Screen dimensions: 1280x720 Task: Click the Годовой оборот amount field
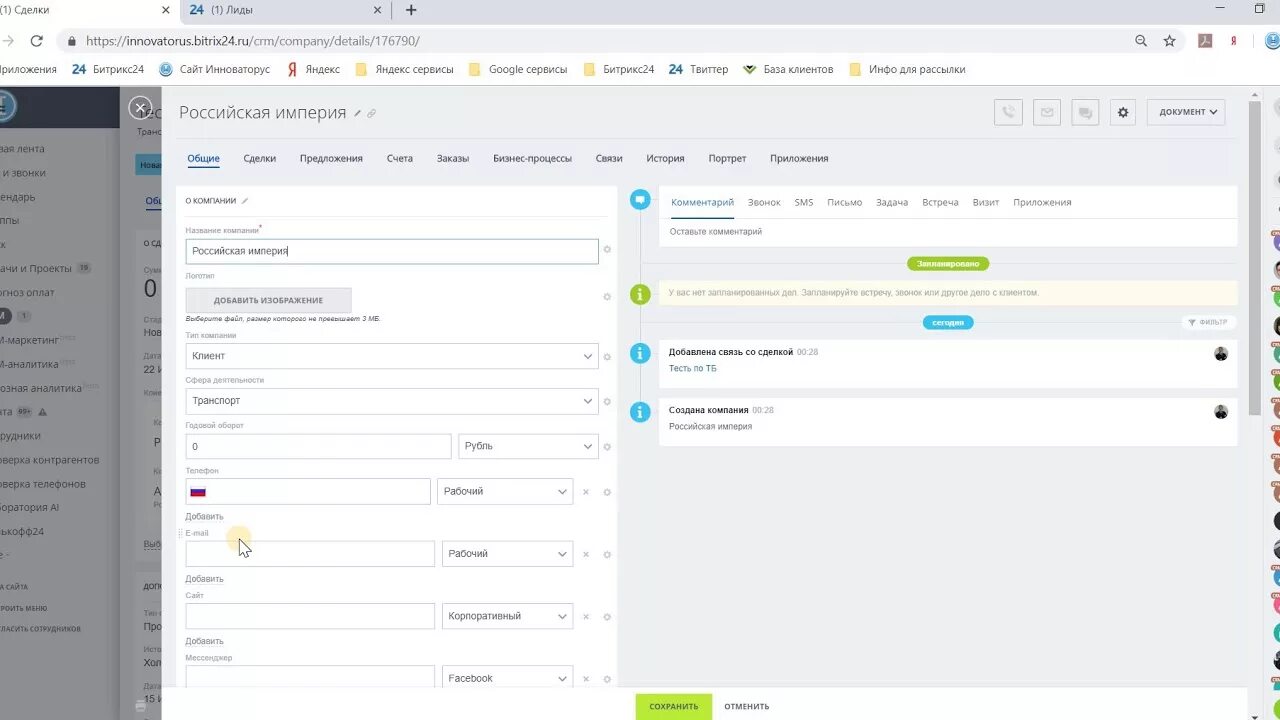[x=318, y=446]
